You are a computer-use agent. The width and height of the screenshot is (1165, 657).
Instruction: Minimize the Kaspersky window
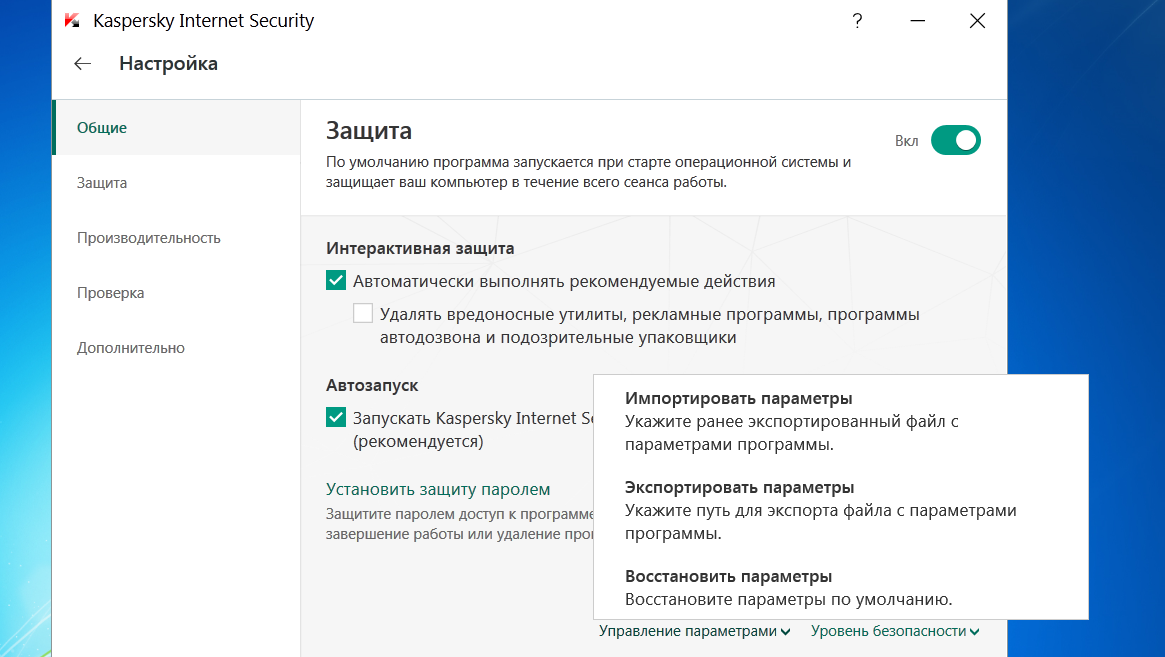(x=917, y=21)
